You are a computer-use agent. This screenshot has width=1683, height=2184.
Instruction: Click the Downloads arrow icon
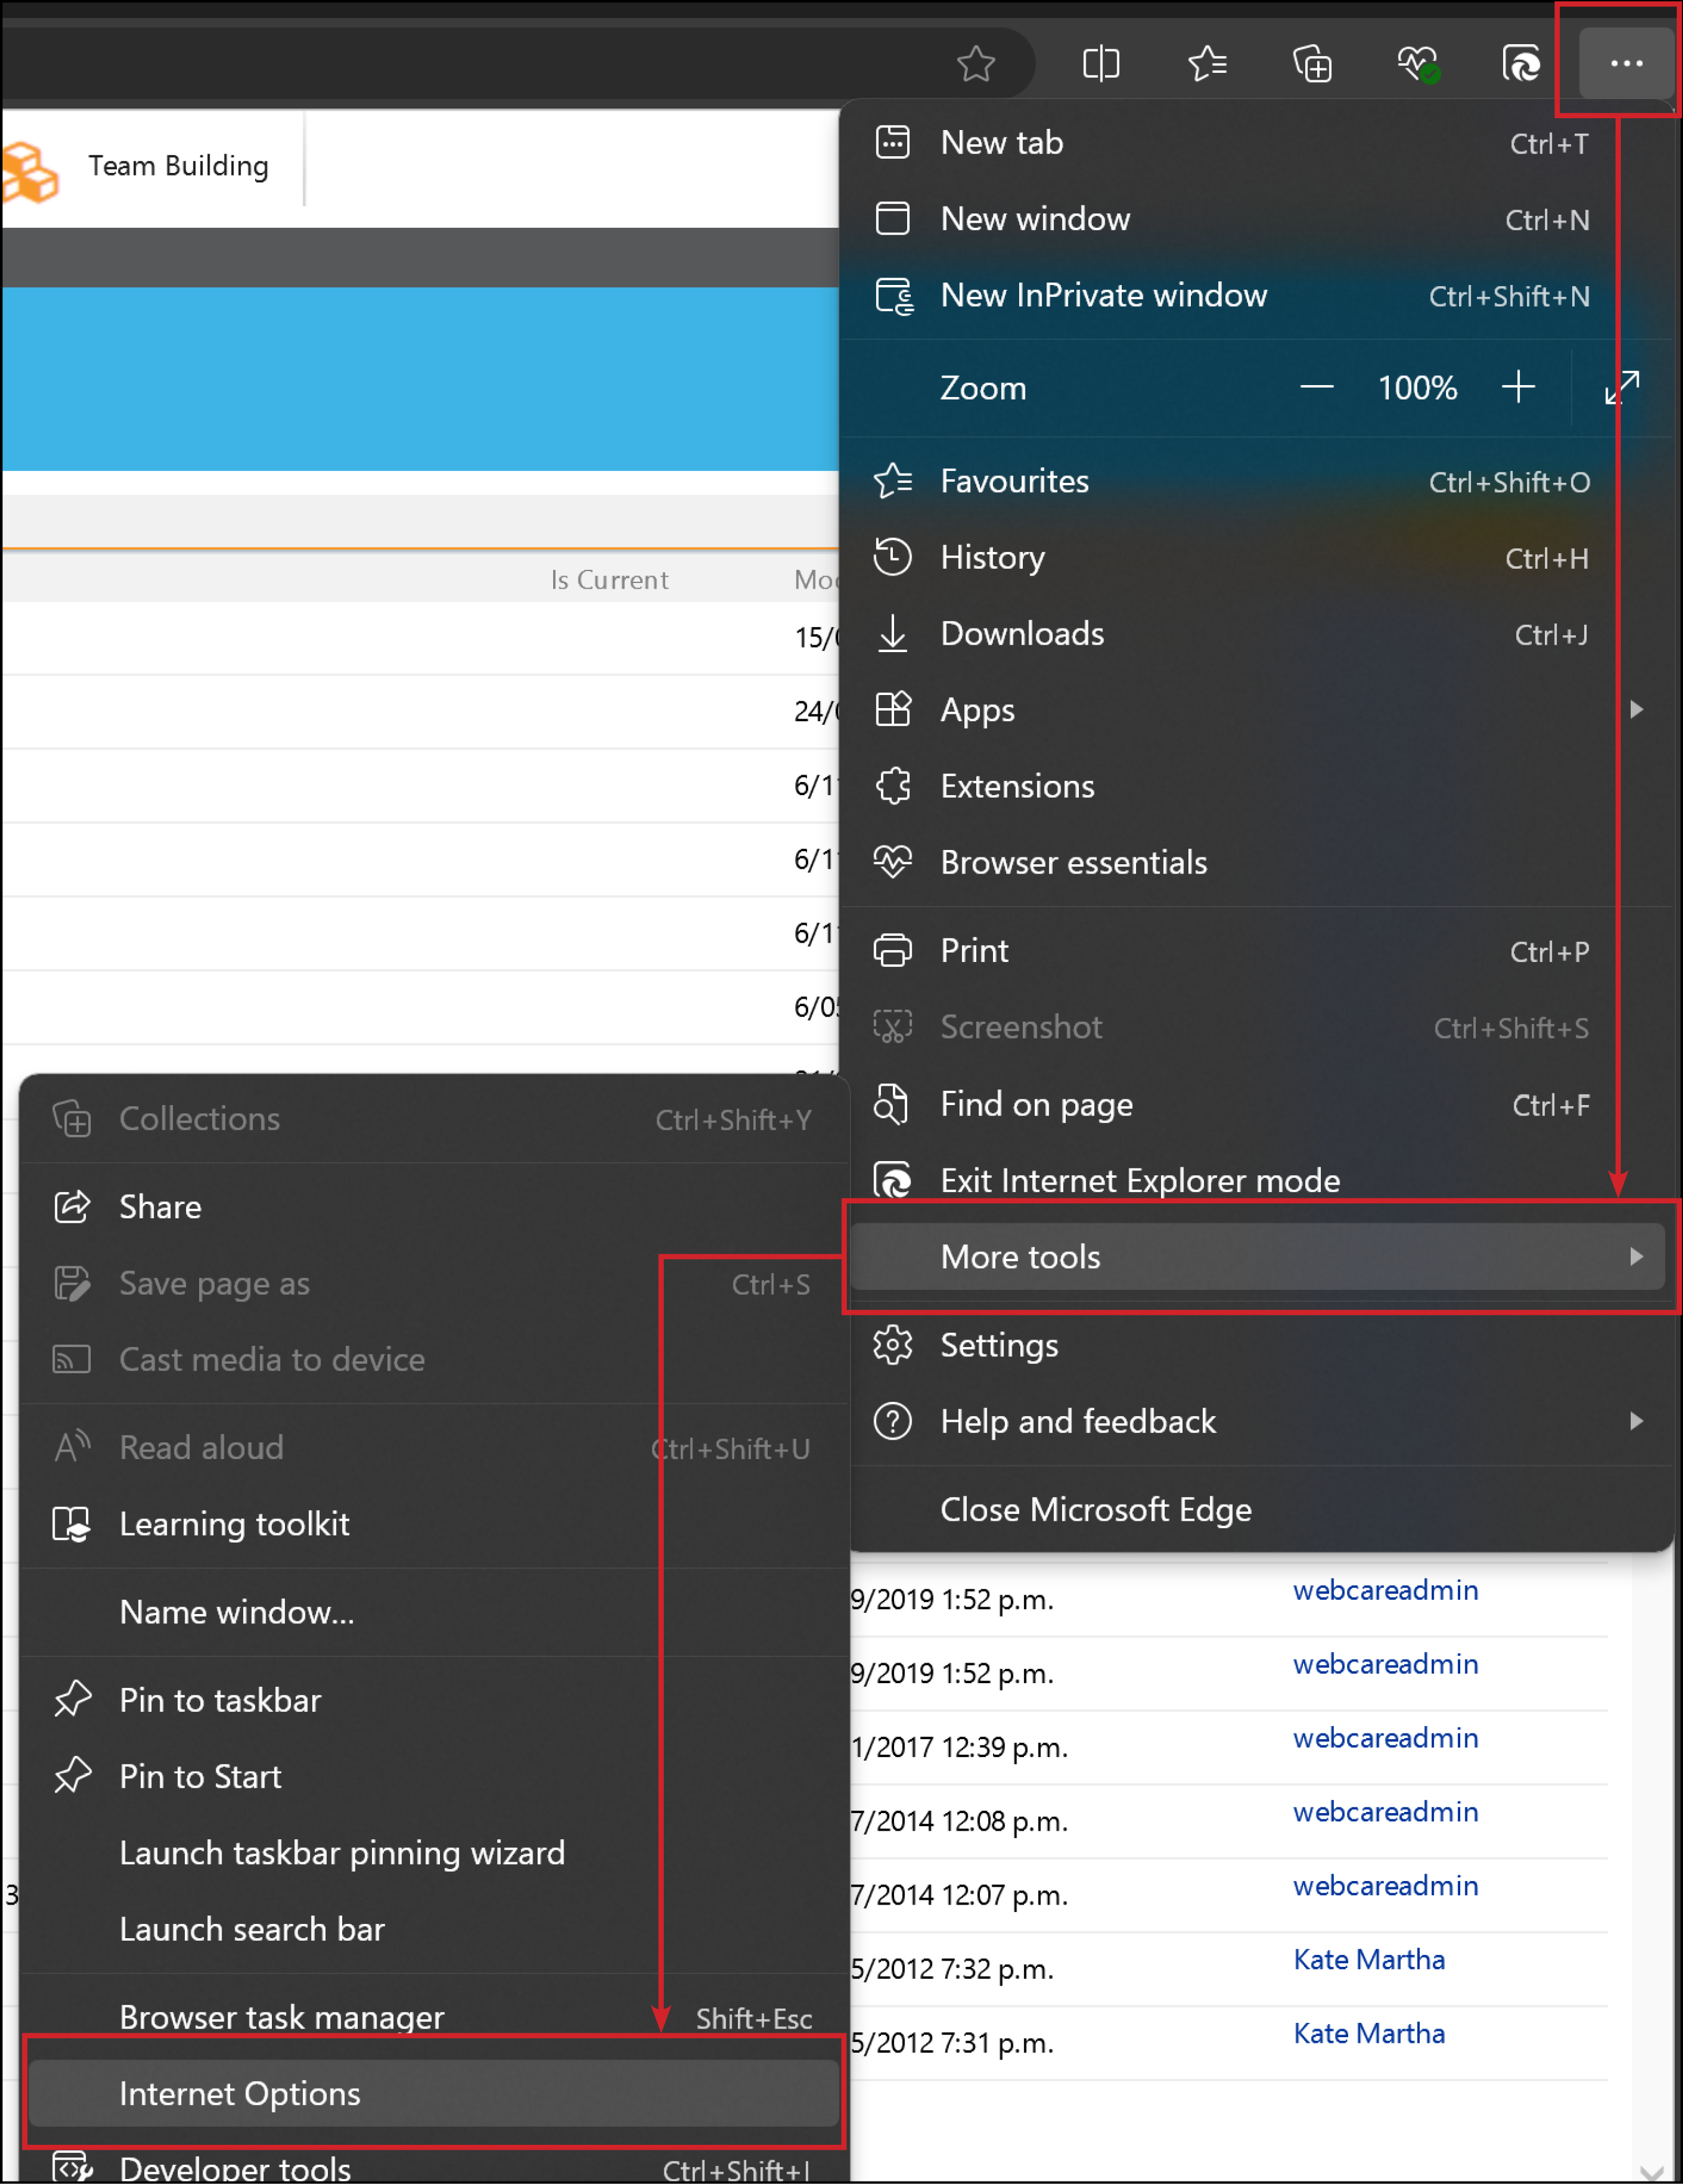[892, 634]
